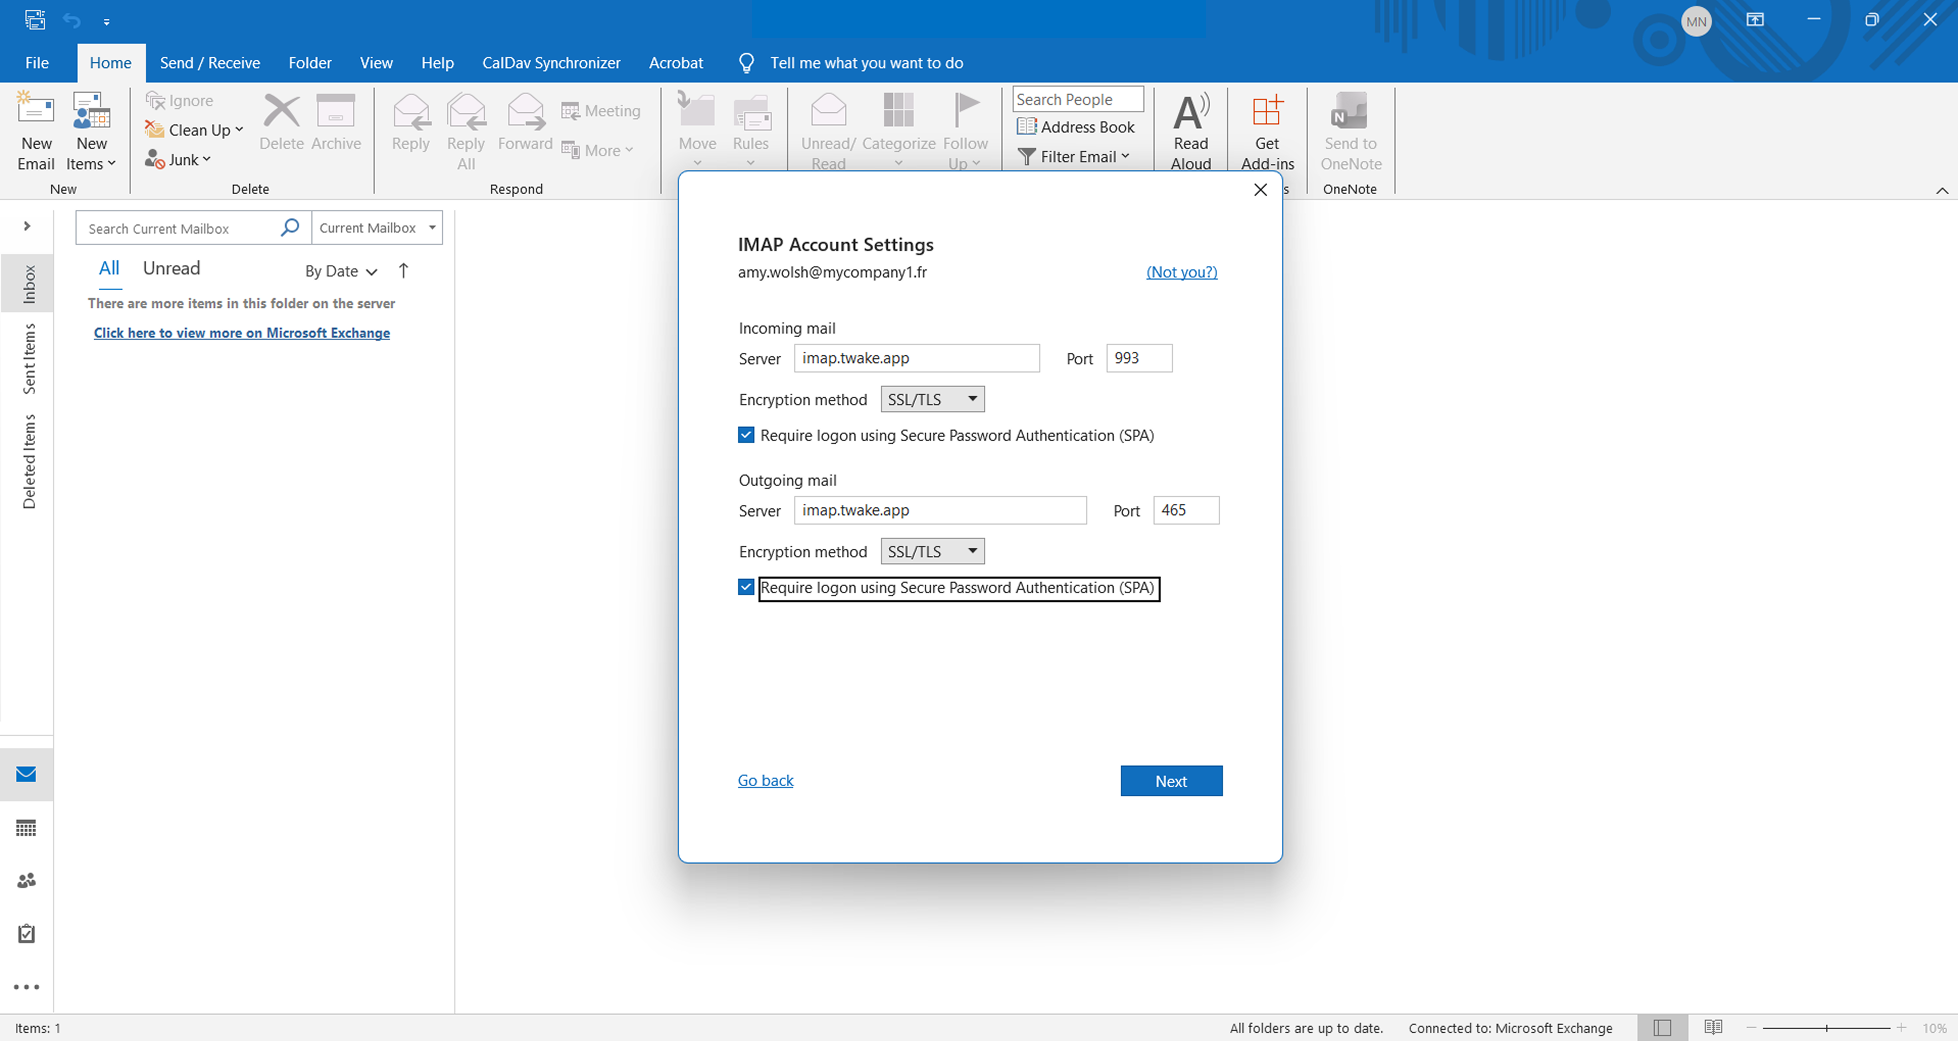The height and width of the screenshot is (1041, 1958).
Task: Close the IMAP Account Settings dialog
Action: (x=1260, y=190)
